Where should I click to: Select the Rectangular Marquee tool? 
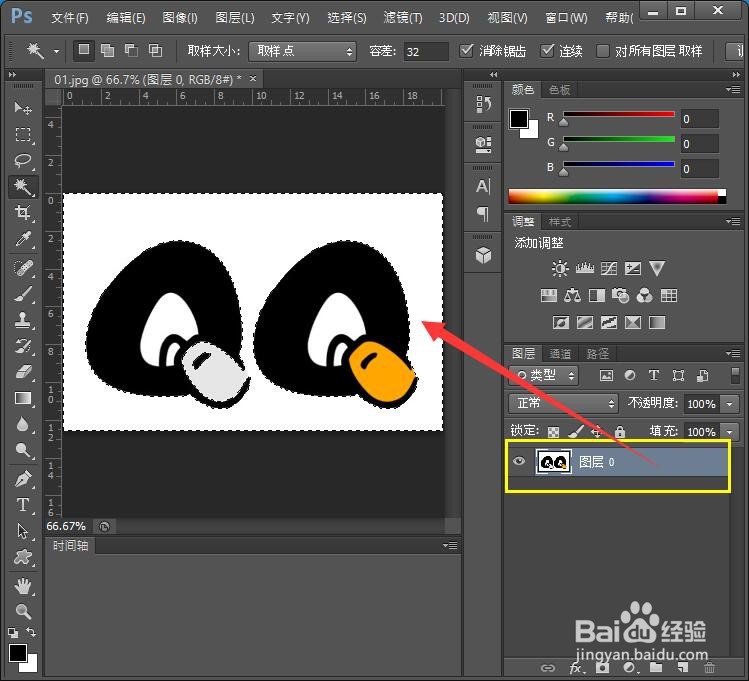point(22,135)
